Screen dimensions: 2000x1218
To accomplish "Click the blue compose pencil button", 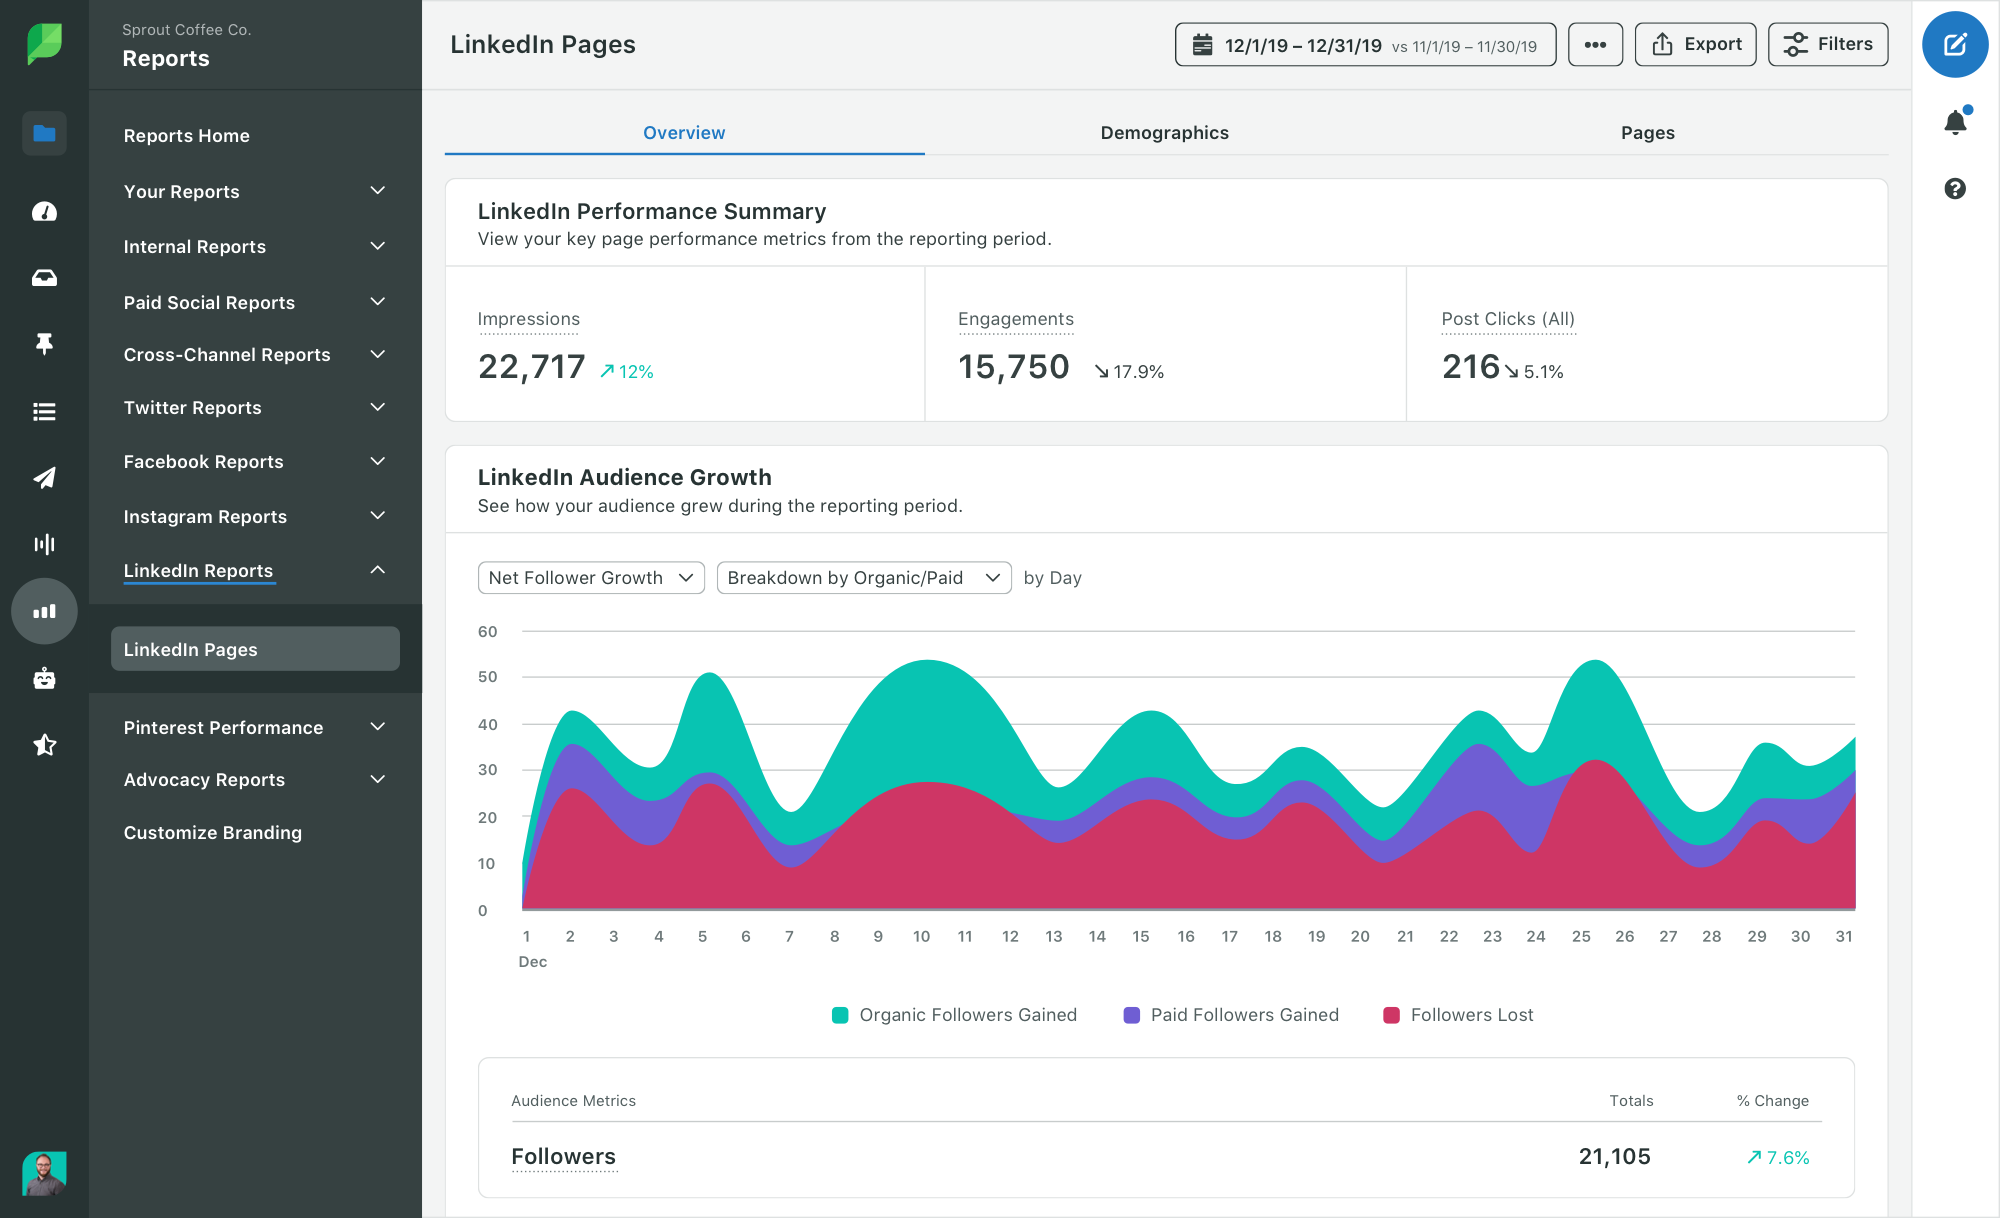I will 1955,44.
